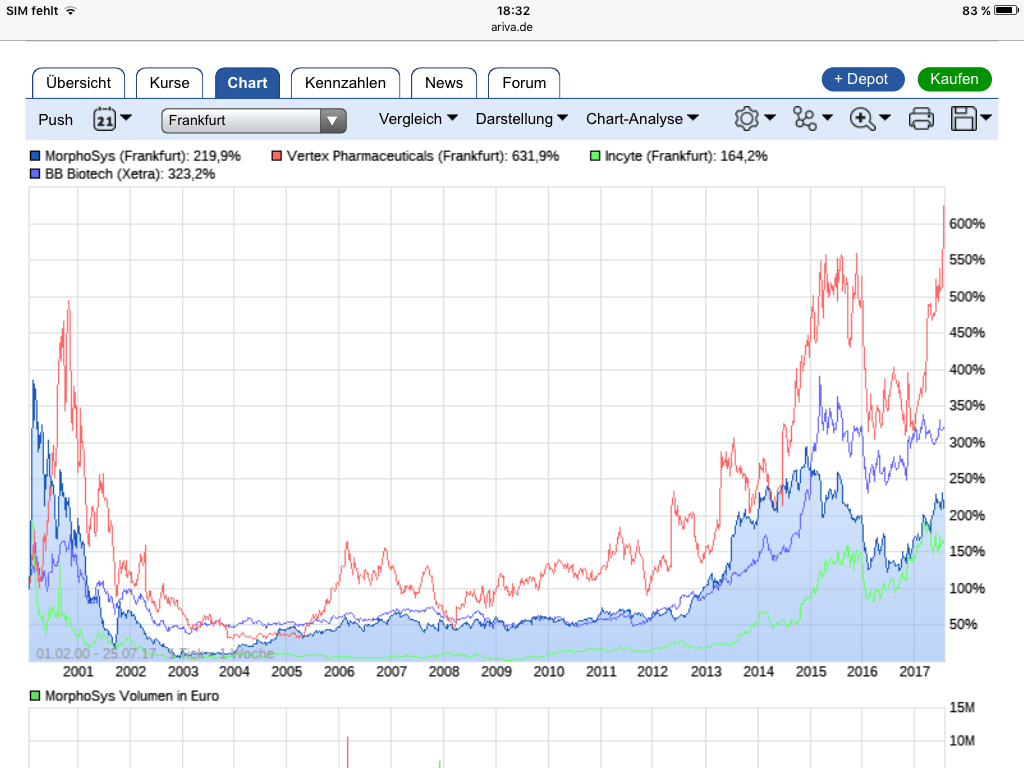Screen dimensions: 1024x768
Task: Open the Frankfurt exchange dropdown
Action: point(253,120)
